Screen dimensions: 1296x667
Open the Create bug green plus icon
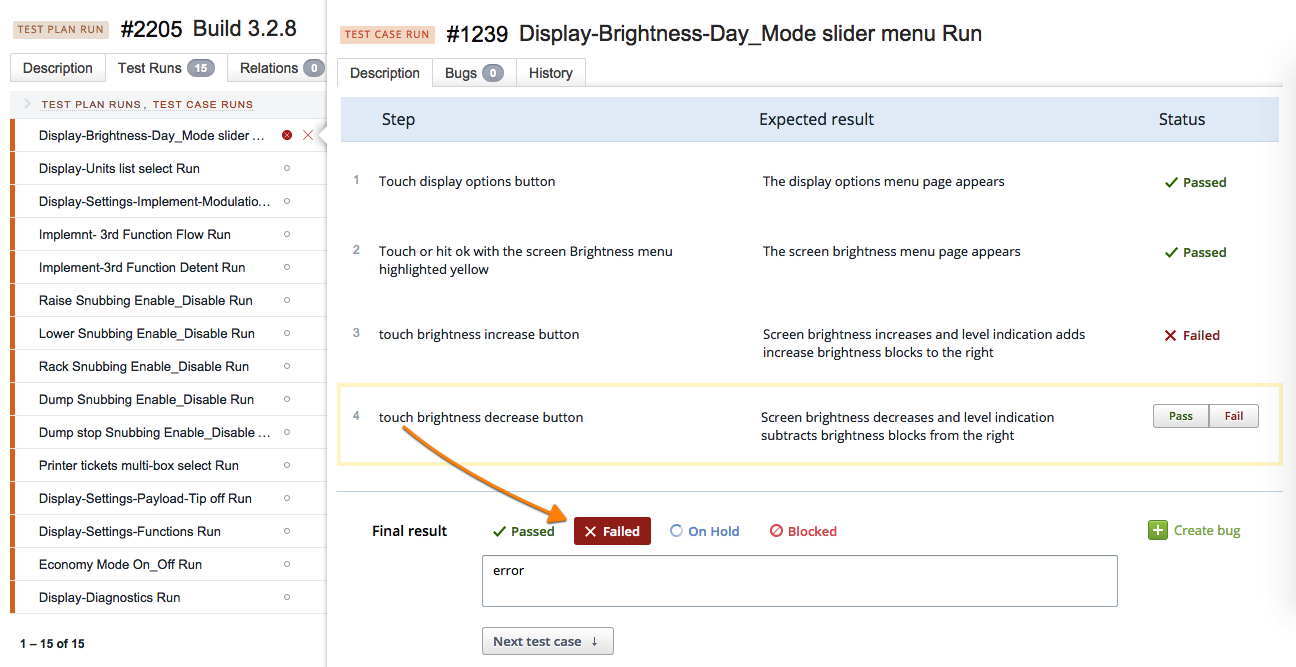[x=1157, y=530]
